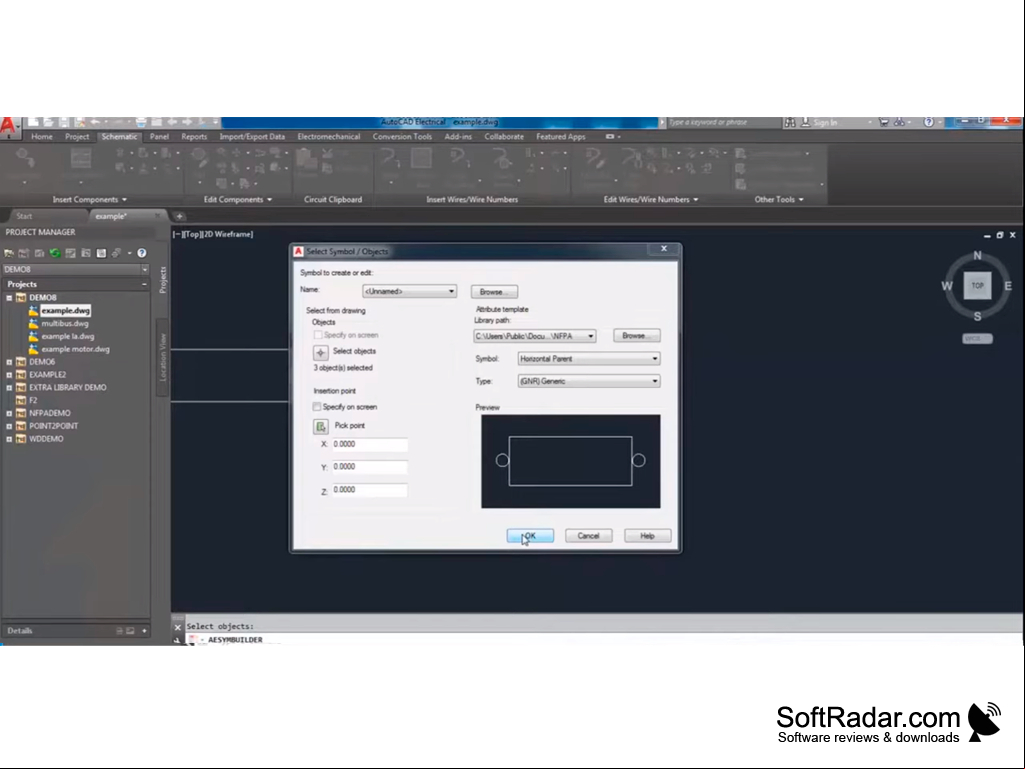Image resolution: width=1025 pixels, height=769 pixels.
Task: Click the shopping cart icon in title bar
Action: click(884, 122)
